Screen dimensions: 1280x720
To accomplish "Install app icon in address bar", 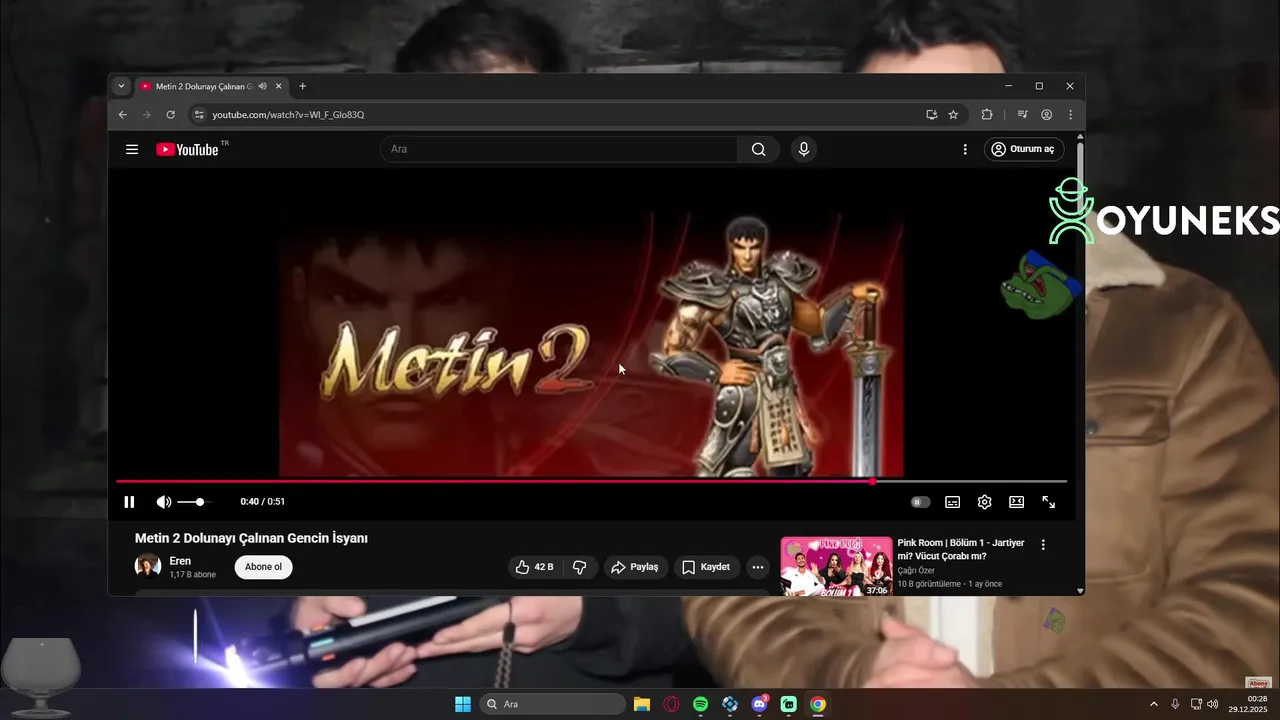I will 931,115.
